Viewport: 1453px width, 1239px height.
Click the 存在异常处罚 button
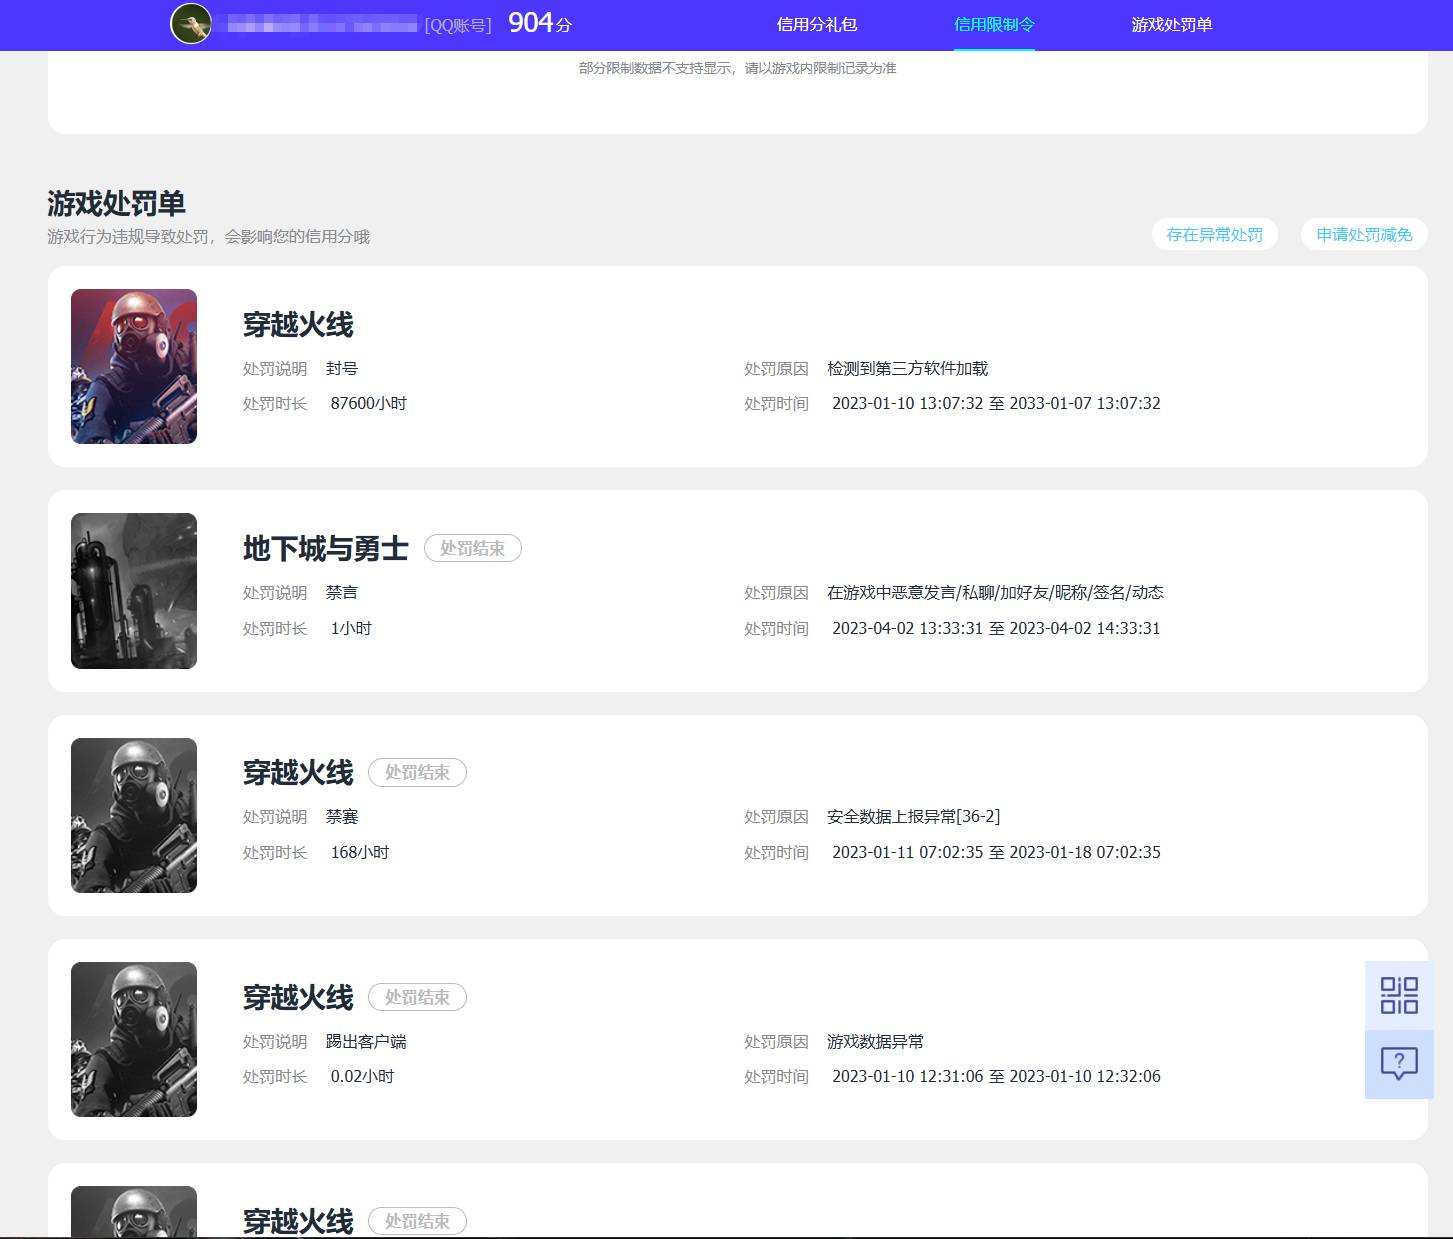click(1215, 235)
